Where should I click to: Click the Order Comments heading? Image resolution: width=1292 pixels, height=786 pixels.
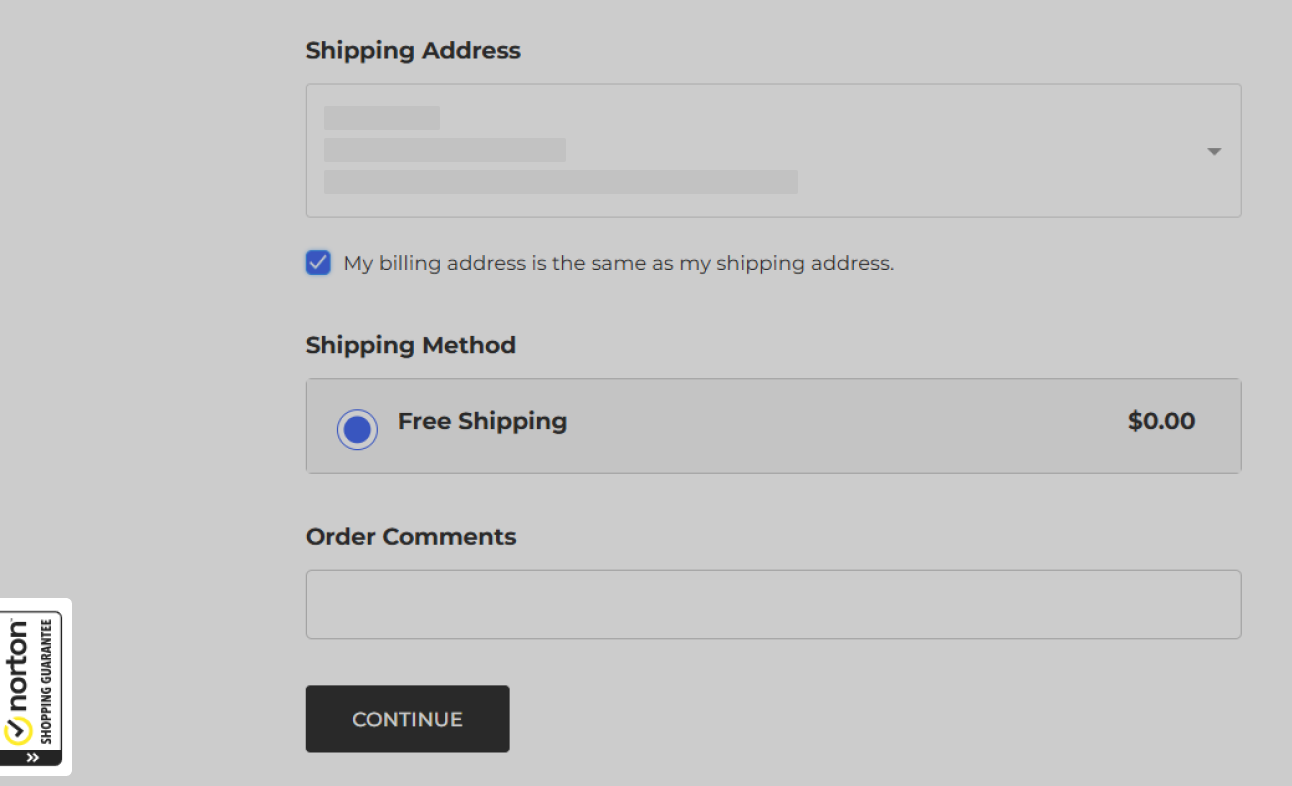pos(411,536)
